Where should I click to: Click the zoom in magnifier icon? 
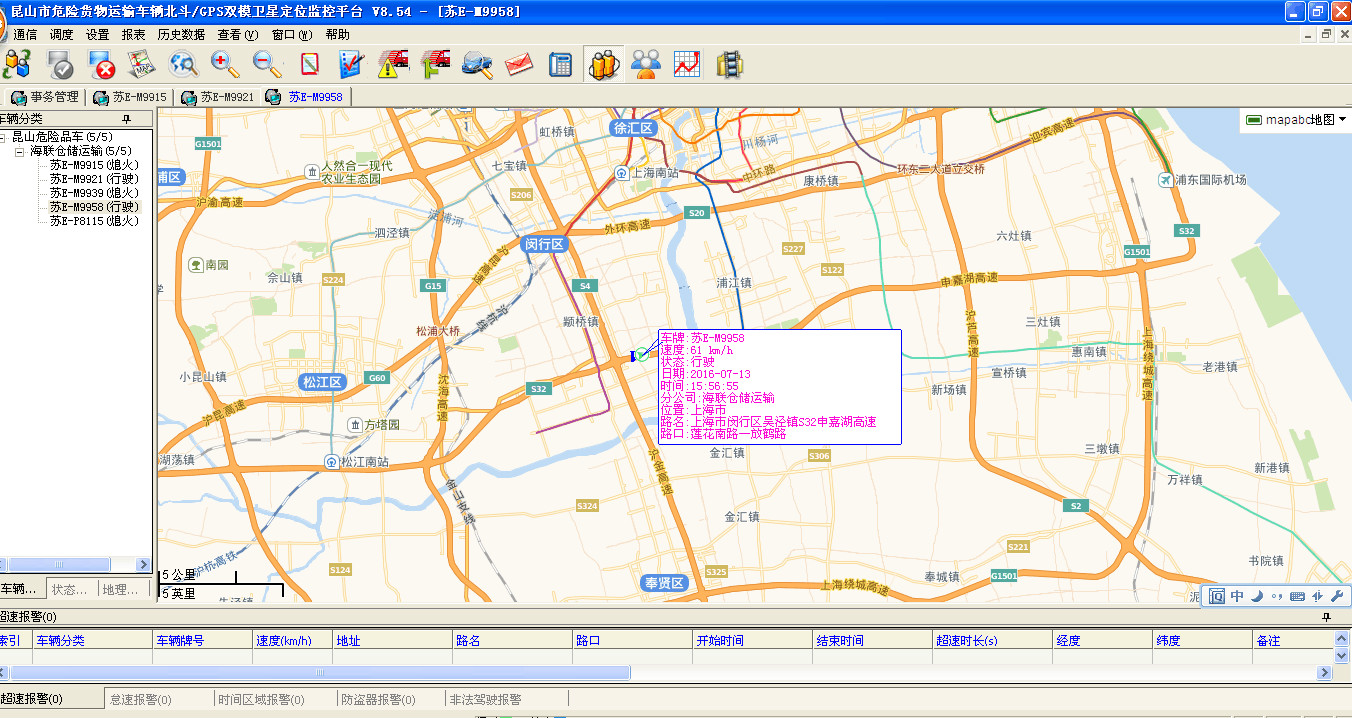coord(225,64)
